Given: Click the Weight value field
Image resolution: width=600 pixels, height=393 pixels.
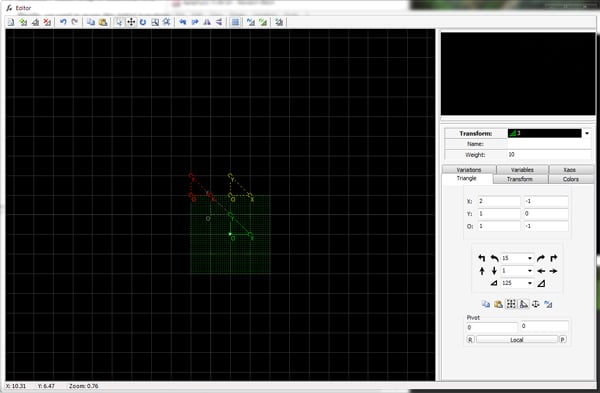Looking at the screenshot, I should (549, 155).
